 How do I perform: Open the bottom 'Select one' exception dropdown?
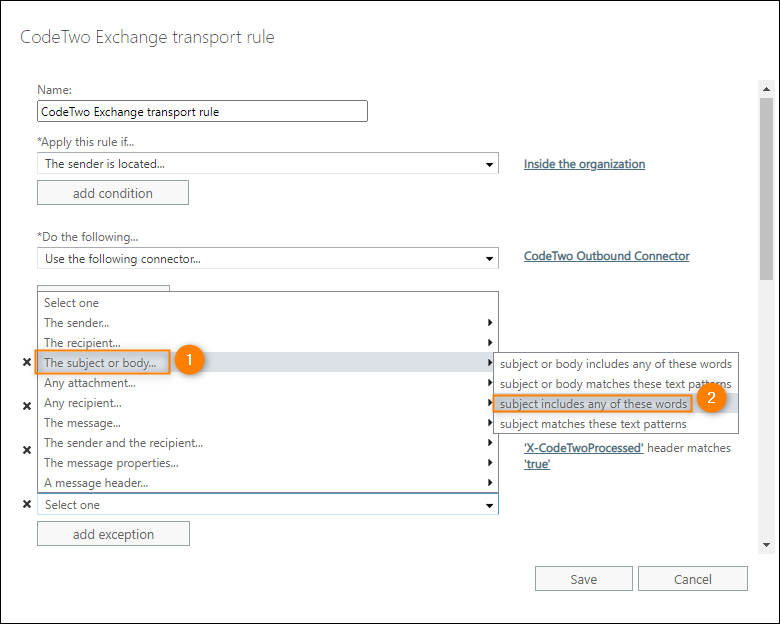268,505
